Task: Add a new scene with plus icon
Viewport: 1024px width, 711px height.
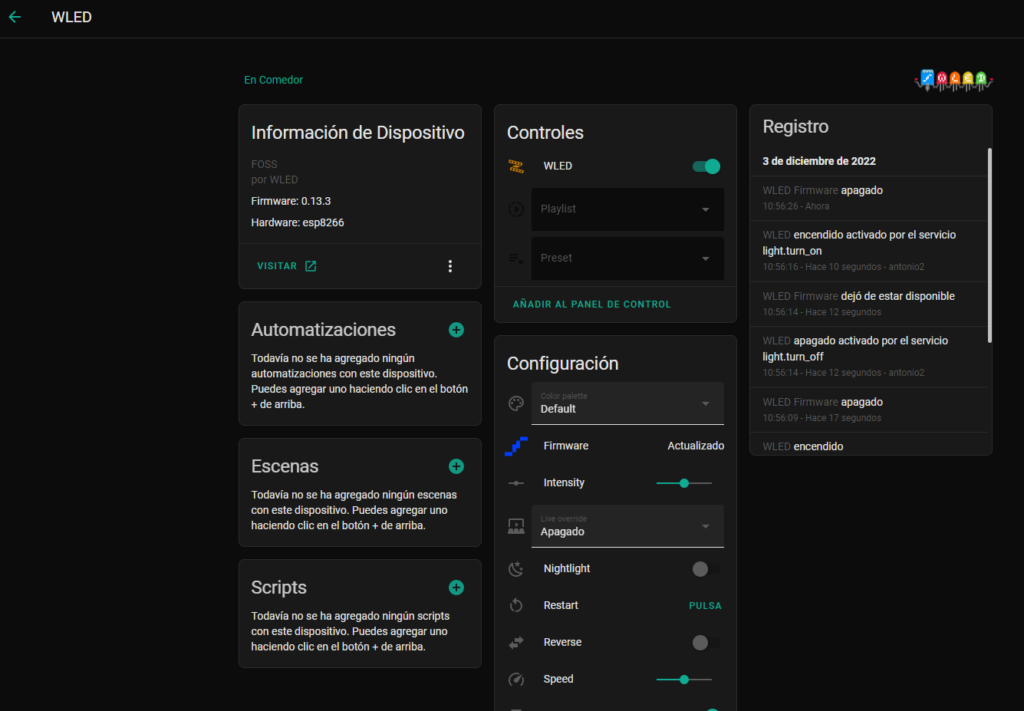Action: coord(456,466)
